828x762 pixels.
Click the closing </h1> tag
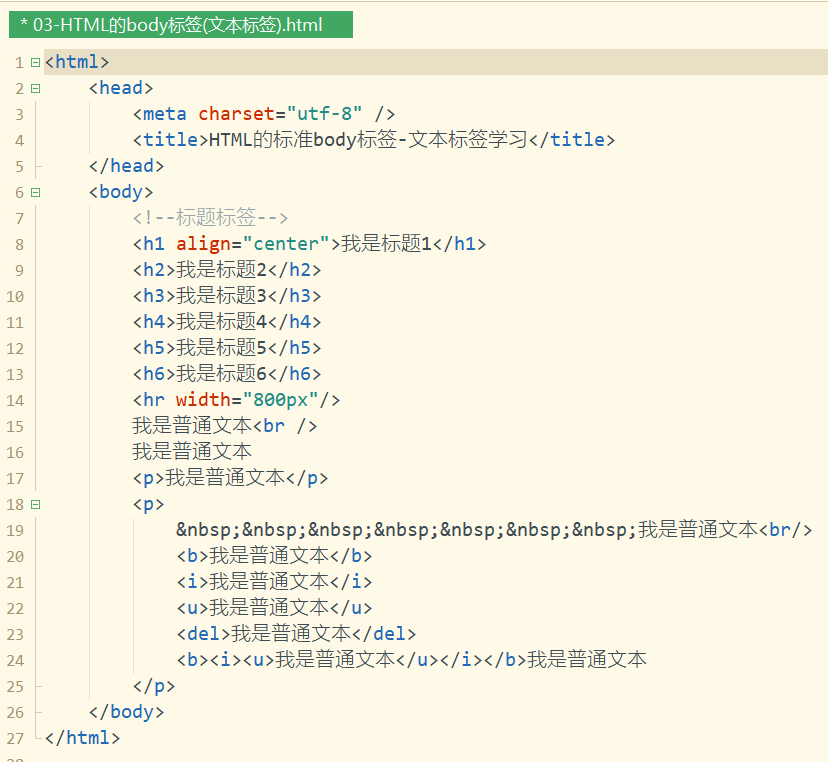(x=459, y=243)
